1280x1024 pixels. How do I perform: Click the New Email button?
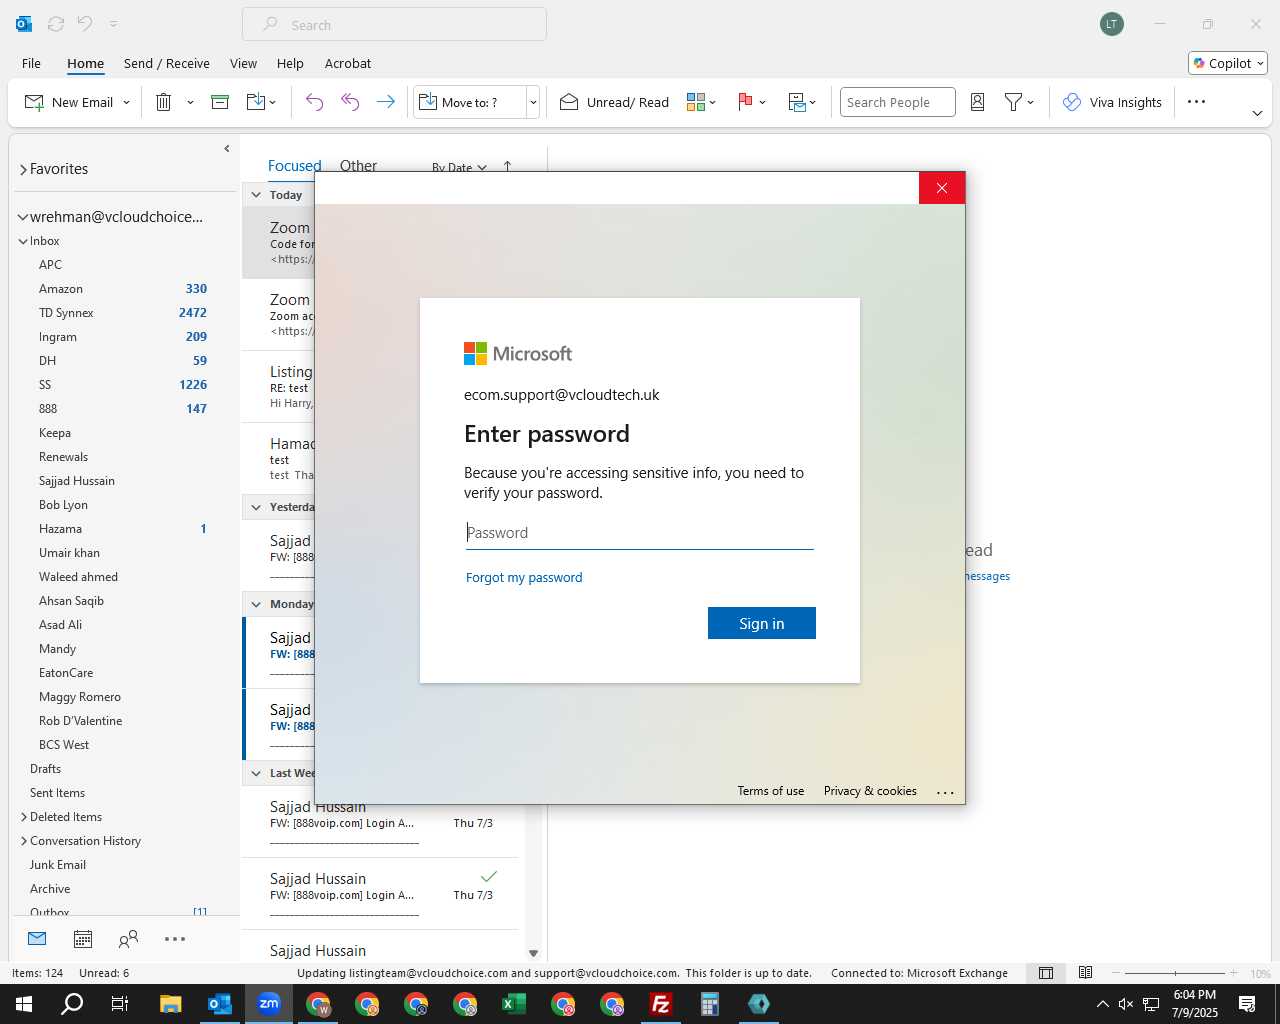(68, 102)
